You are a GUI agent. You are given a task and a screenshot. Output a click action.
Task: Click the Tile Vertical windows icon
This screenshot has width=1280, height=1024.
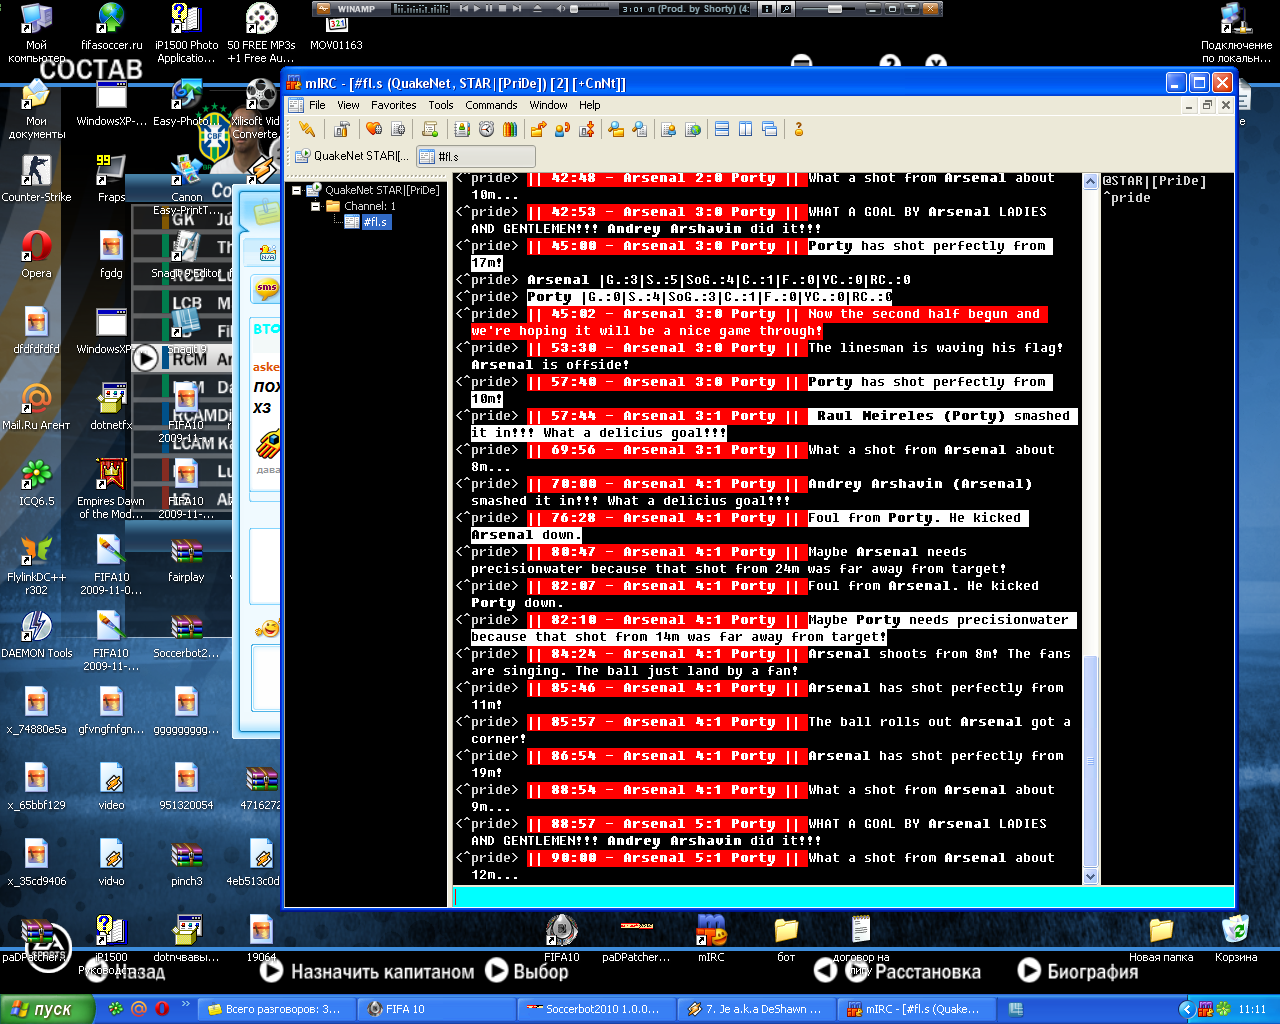(x=746, y=129)
